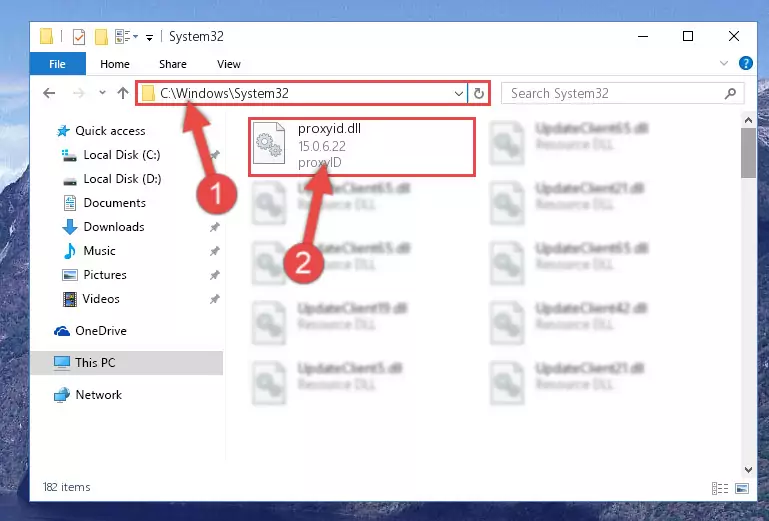Click the pin icon next to Videos
The height and width of the screenshot is (521, 769).
pyautogui.click(x=214, y=299)
